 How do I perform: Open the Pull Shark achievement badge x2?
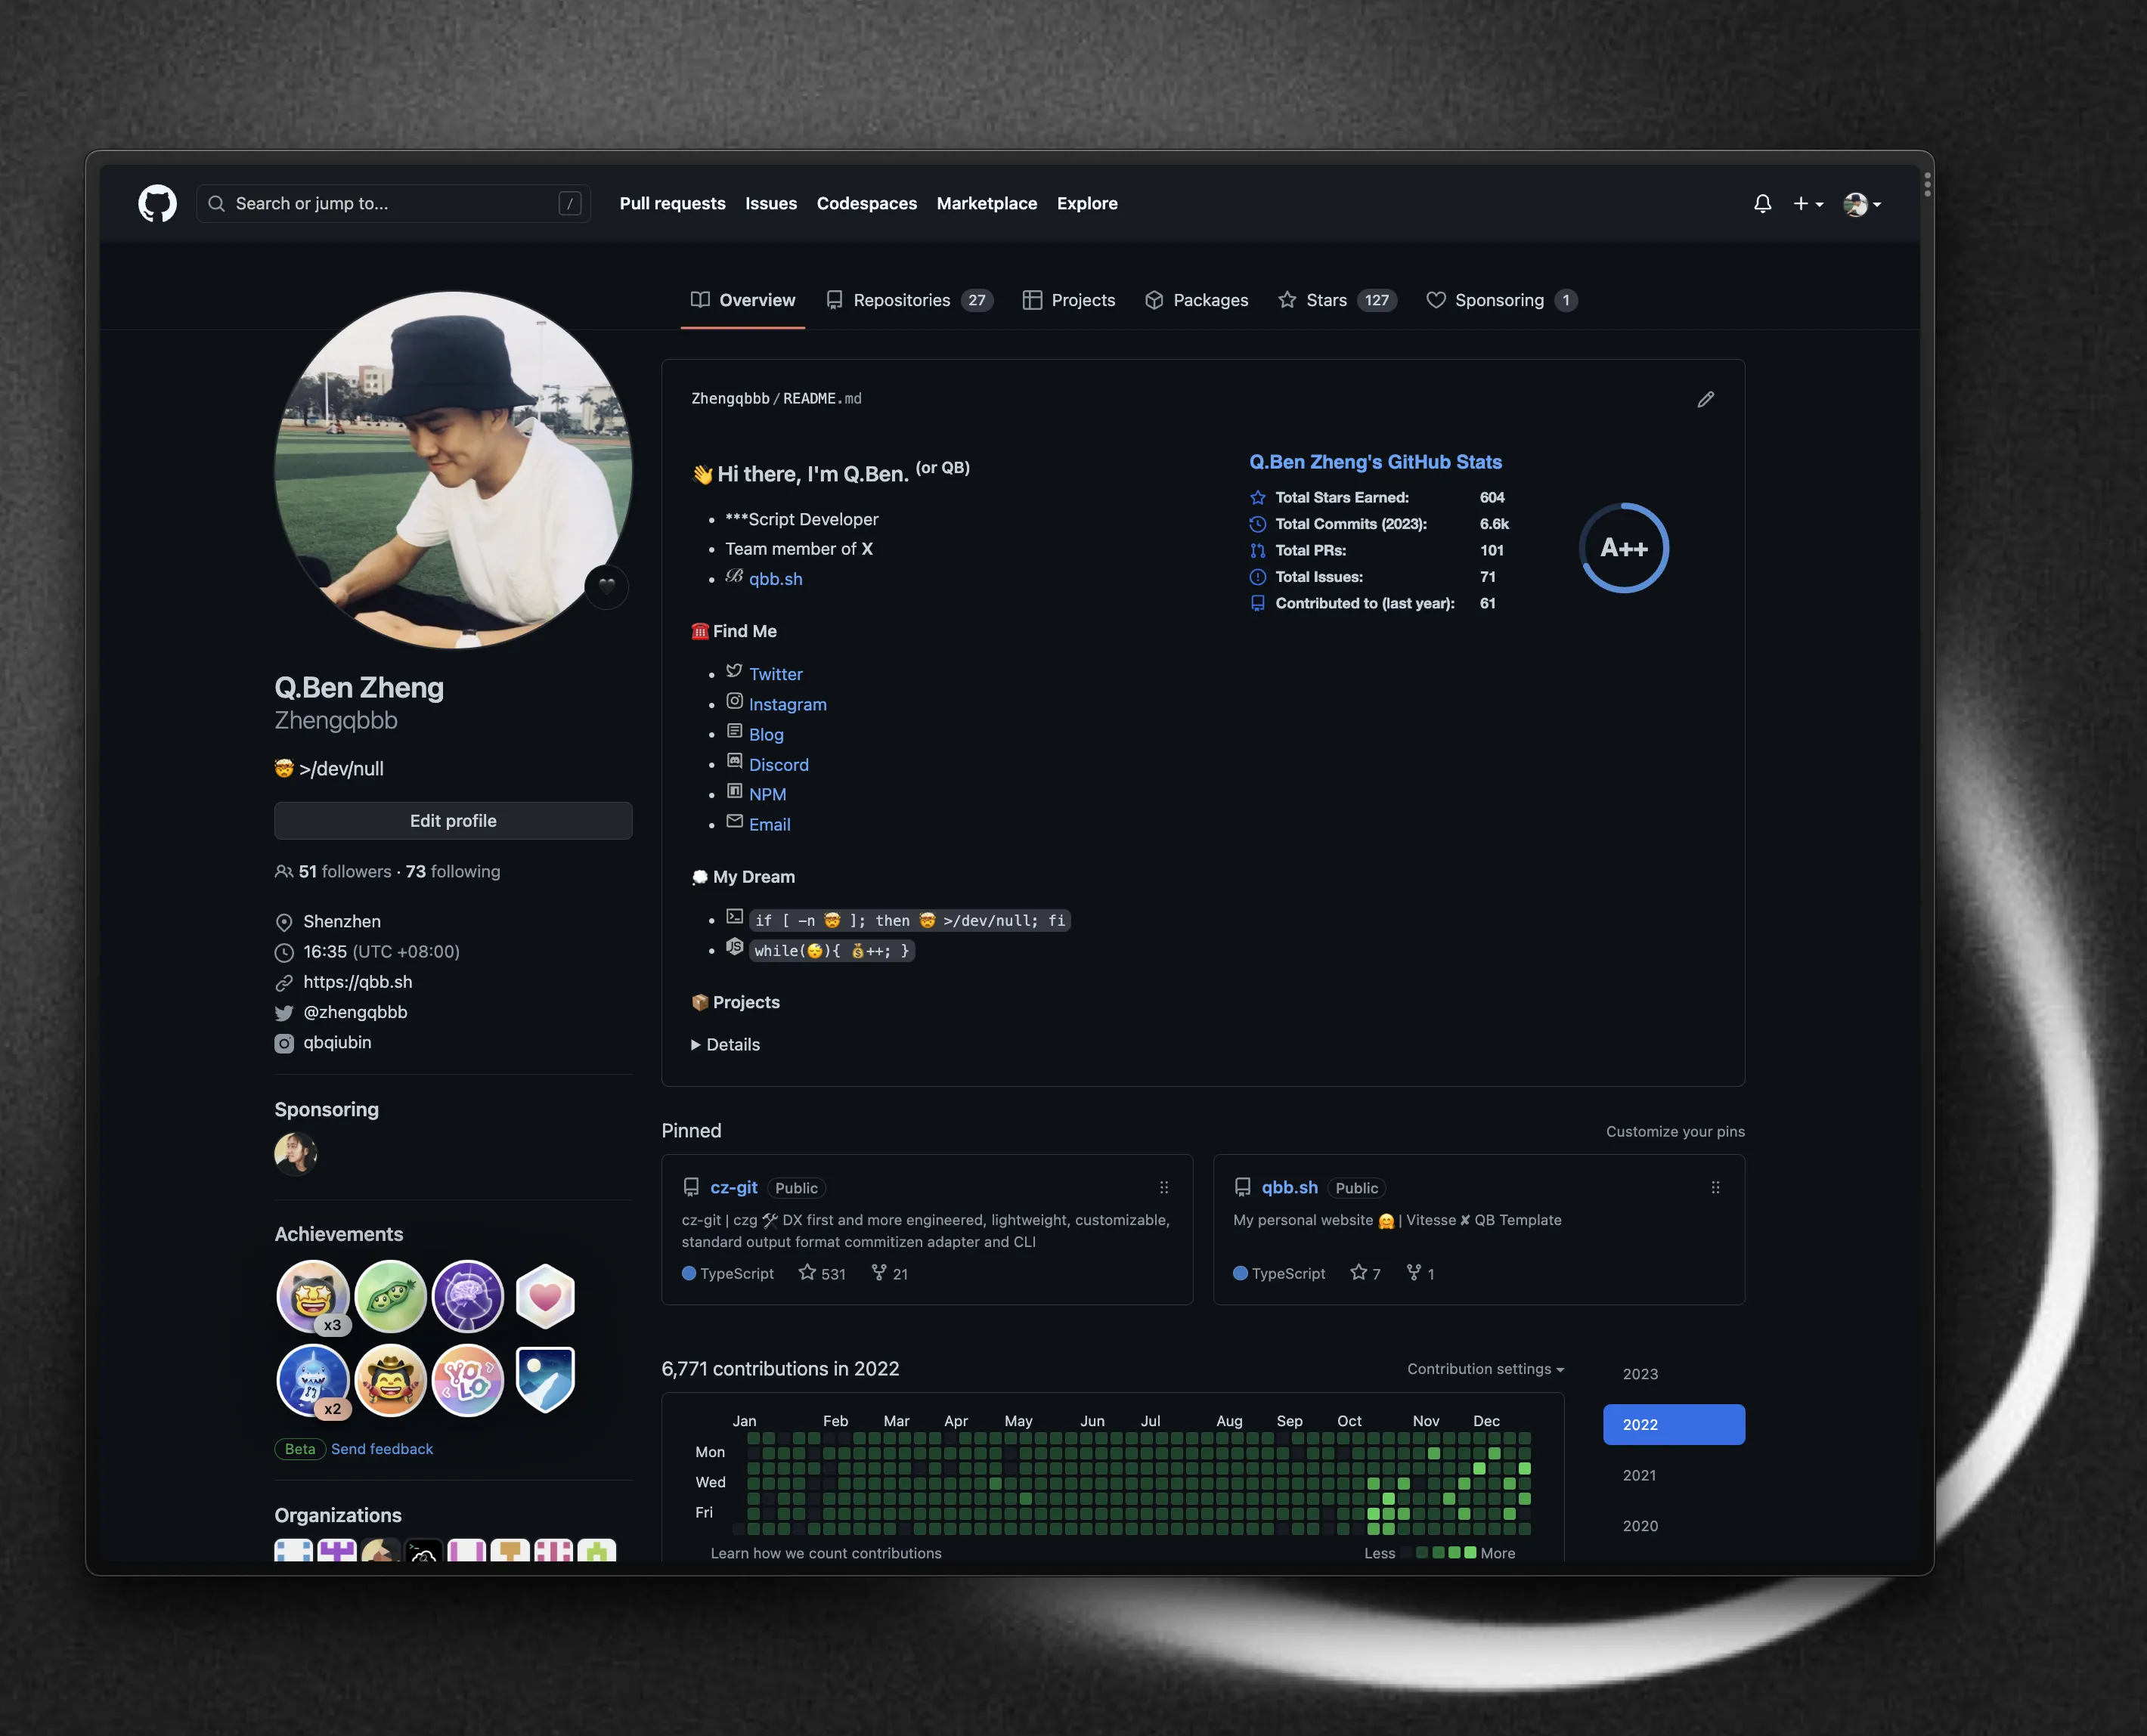(x=313, y=1381)
